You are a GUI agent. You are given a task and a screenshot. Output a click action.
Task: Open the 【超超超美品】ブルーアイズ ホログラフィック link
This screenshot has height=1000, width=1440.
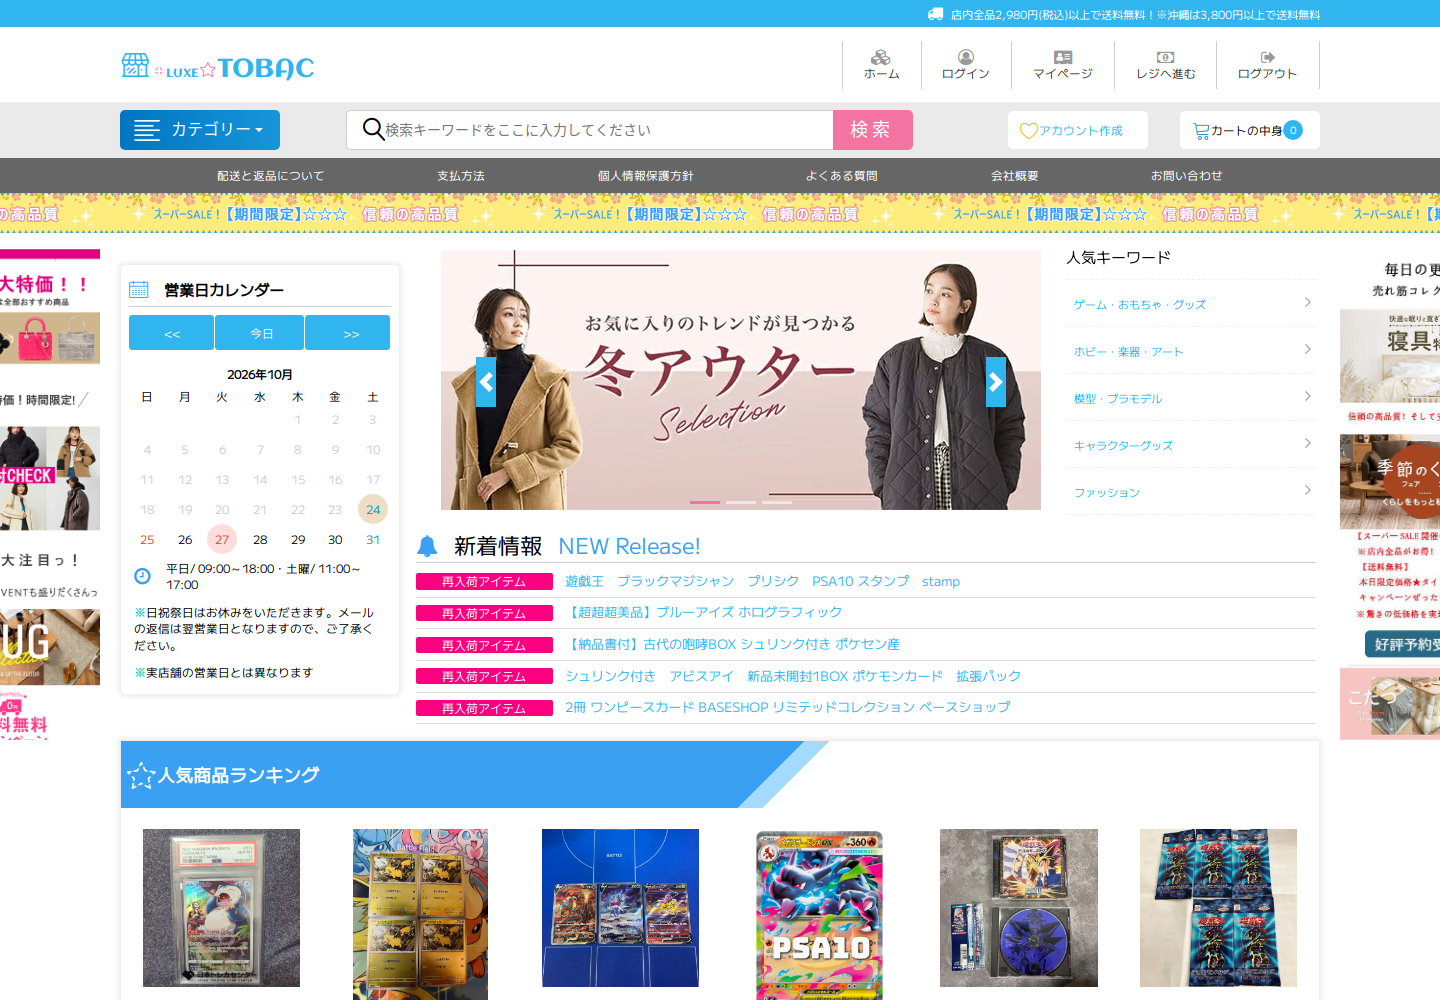tap(704, 612)
